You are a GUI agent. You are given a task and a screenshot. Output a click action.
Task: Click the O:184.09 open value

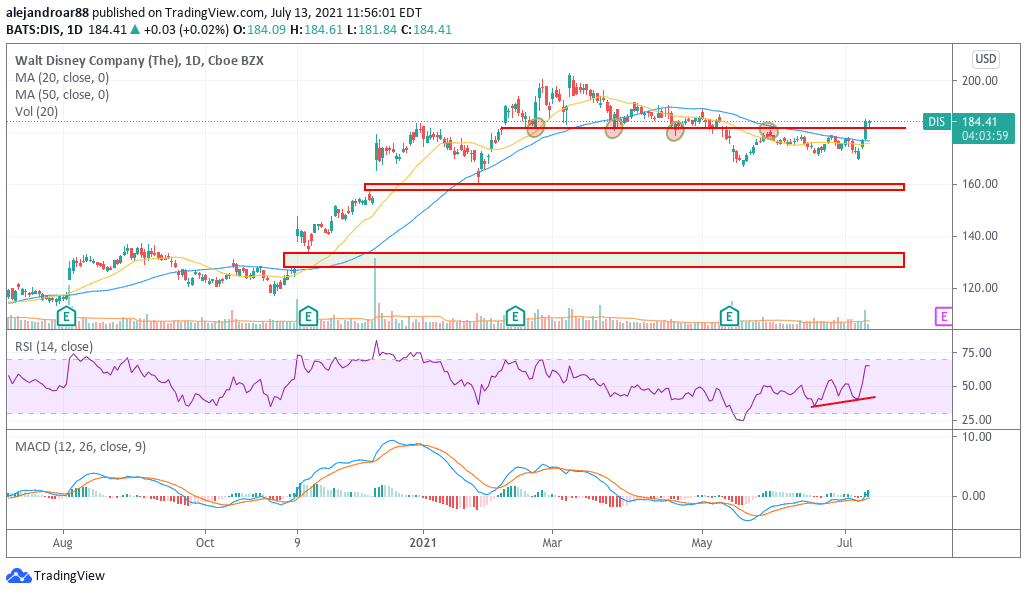coord(259,29)
